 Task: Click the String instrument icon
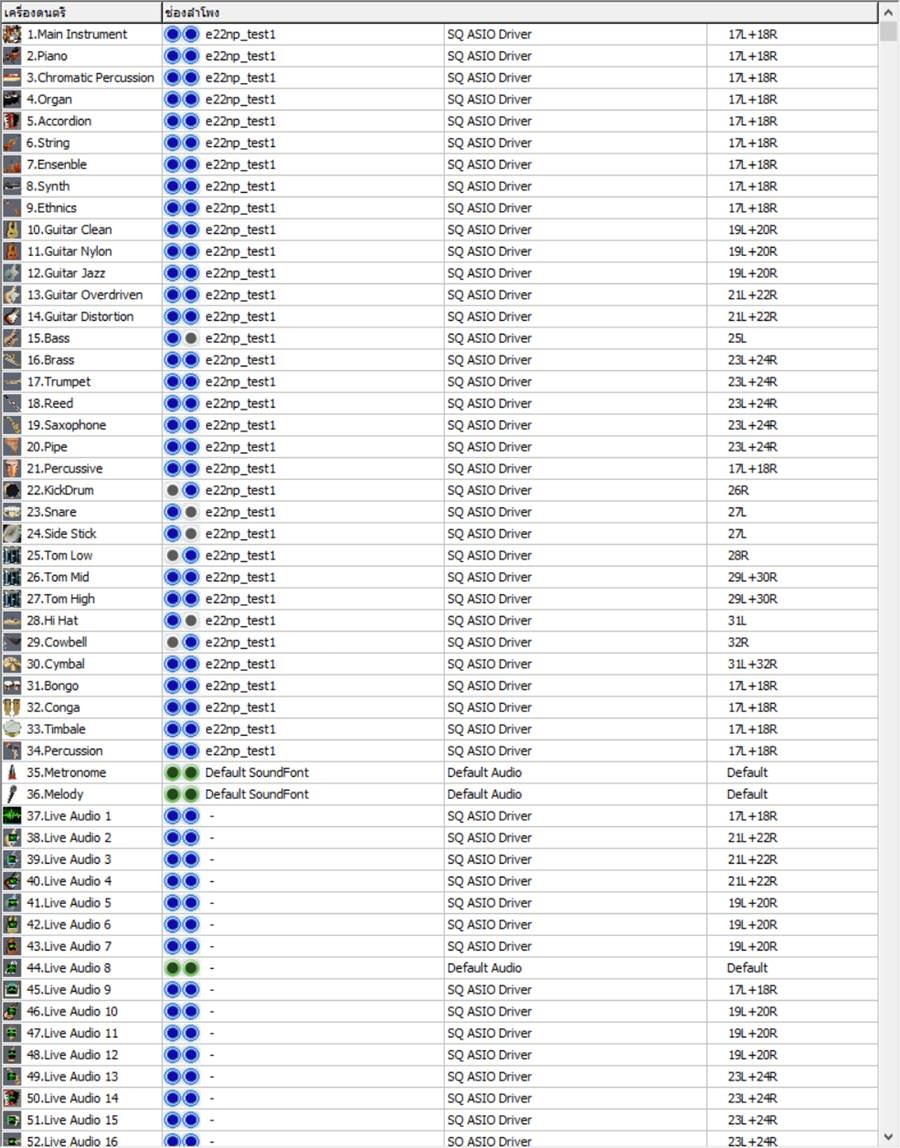coord(12,143)
